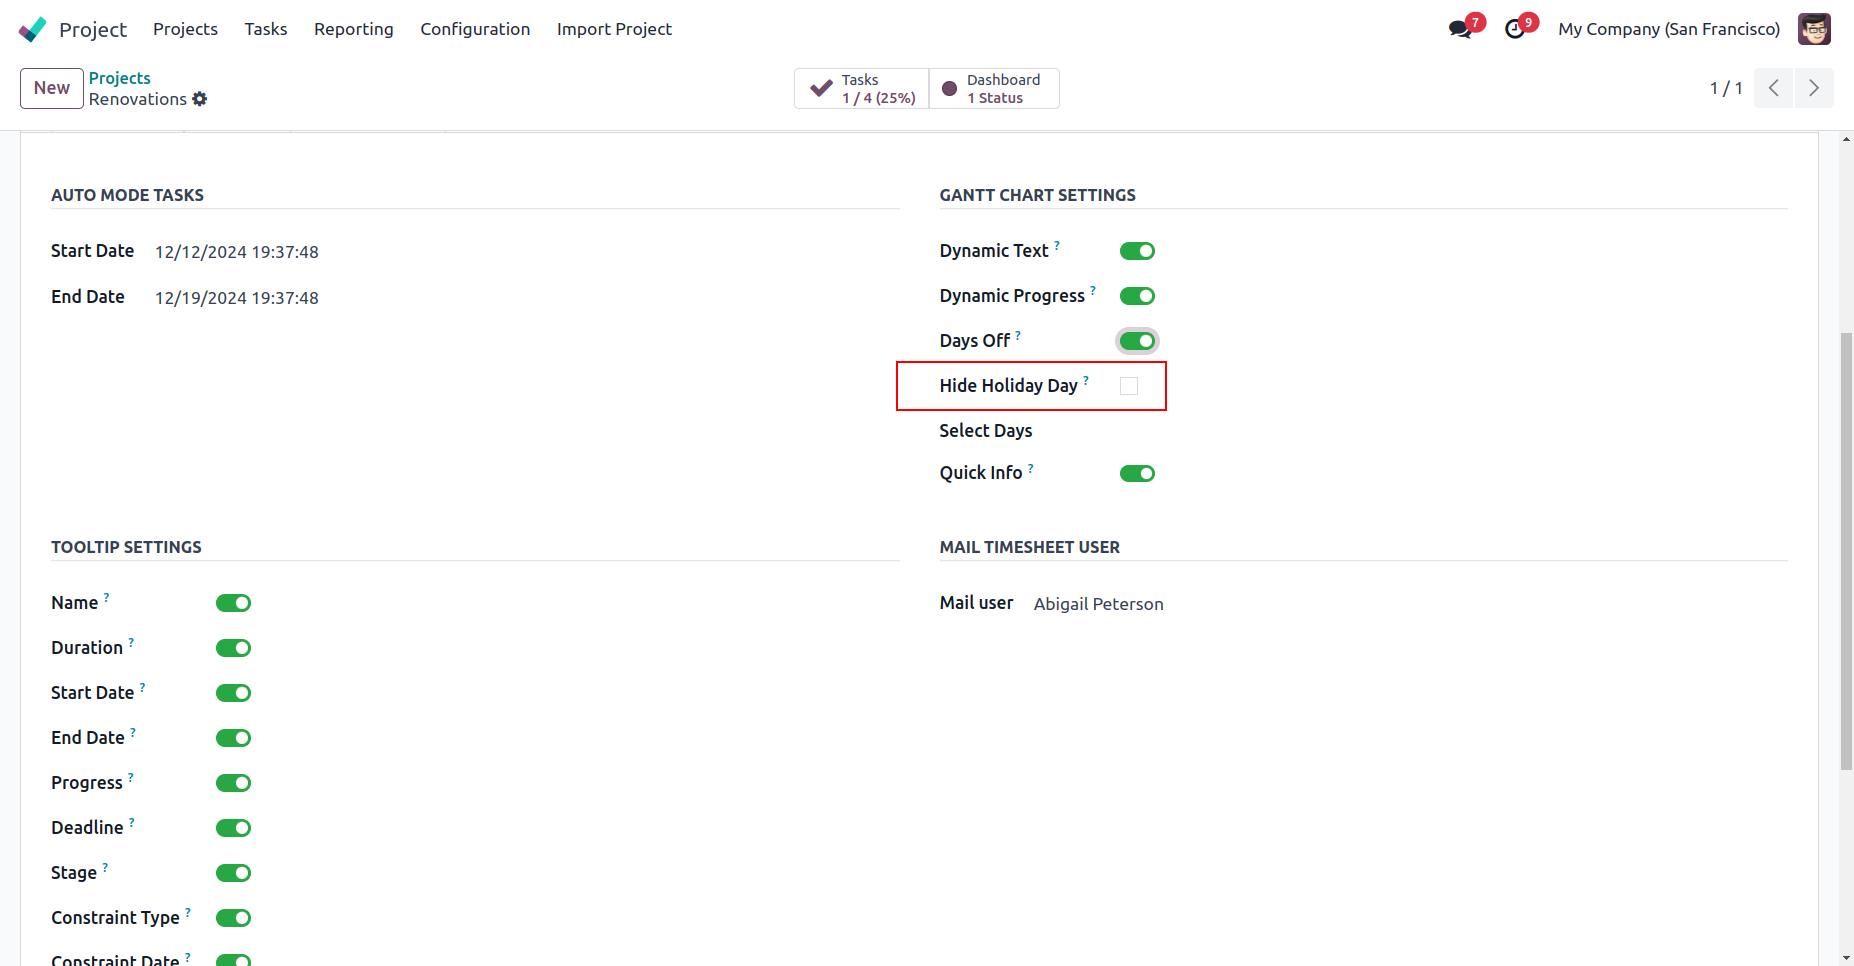Click the user avatar picture
The image size is (1854, 966).
tap(1814, 29)
